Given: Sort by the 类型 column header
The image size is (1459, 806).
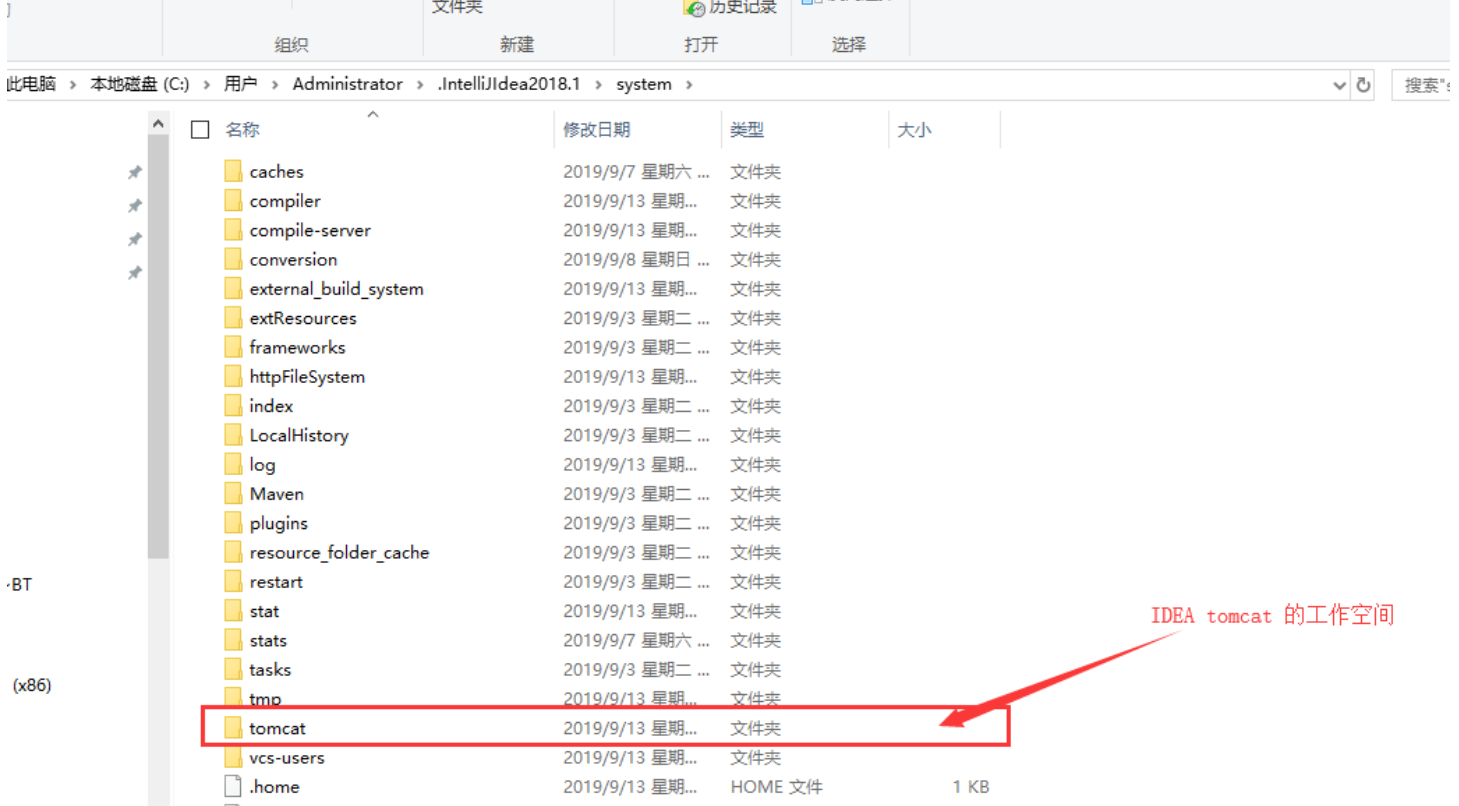Looking at the screenshot, I should pos(747,130).
